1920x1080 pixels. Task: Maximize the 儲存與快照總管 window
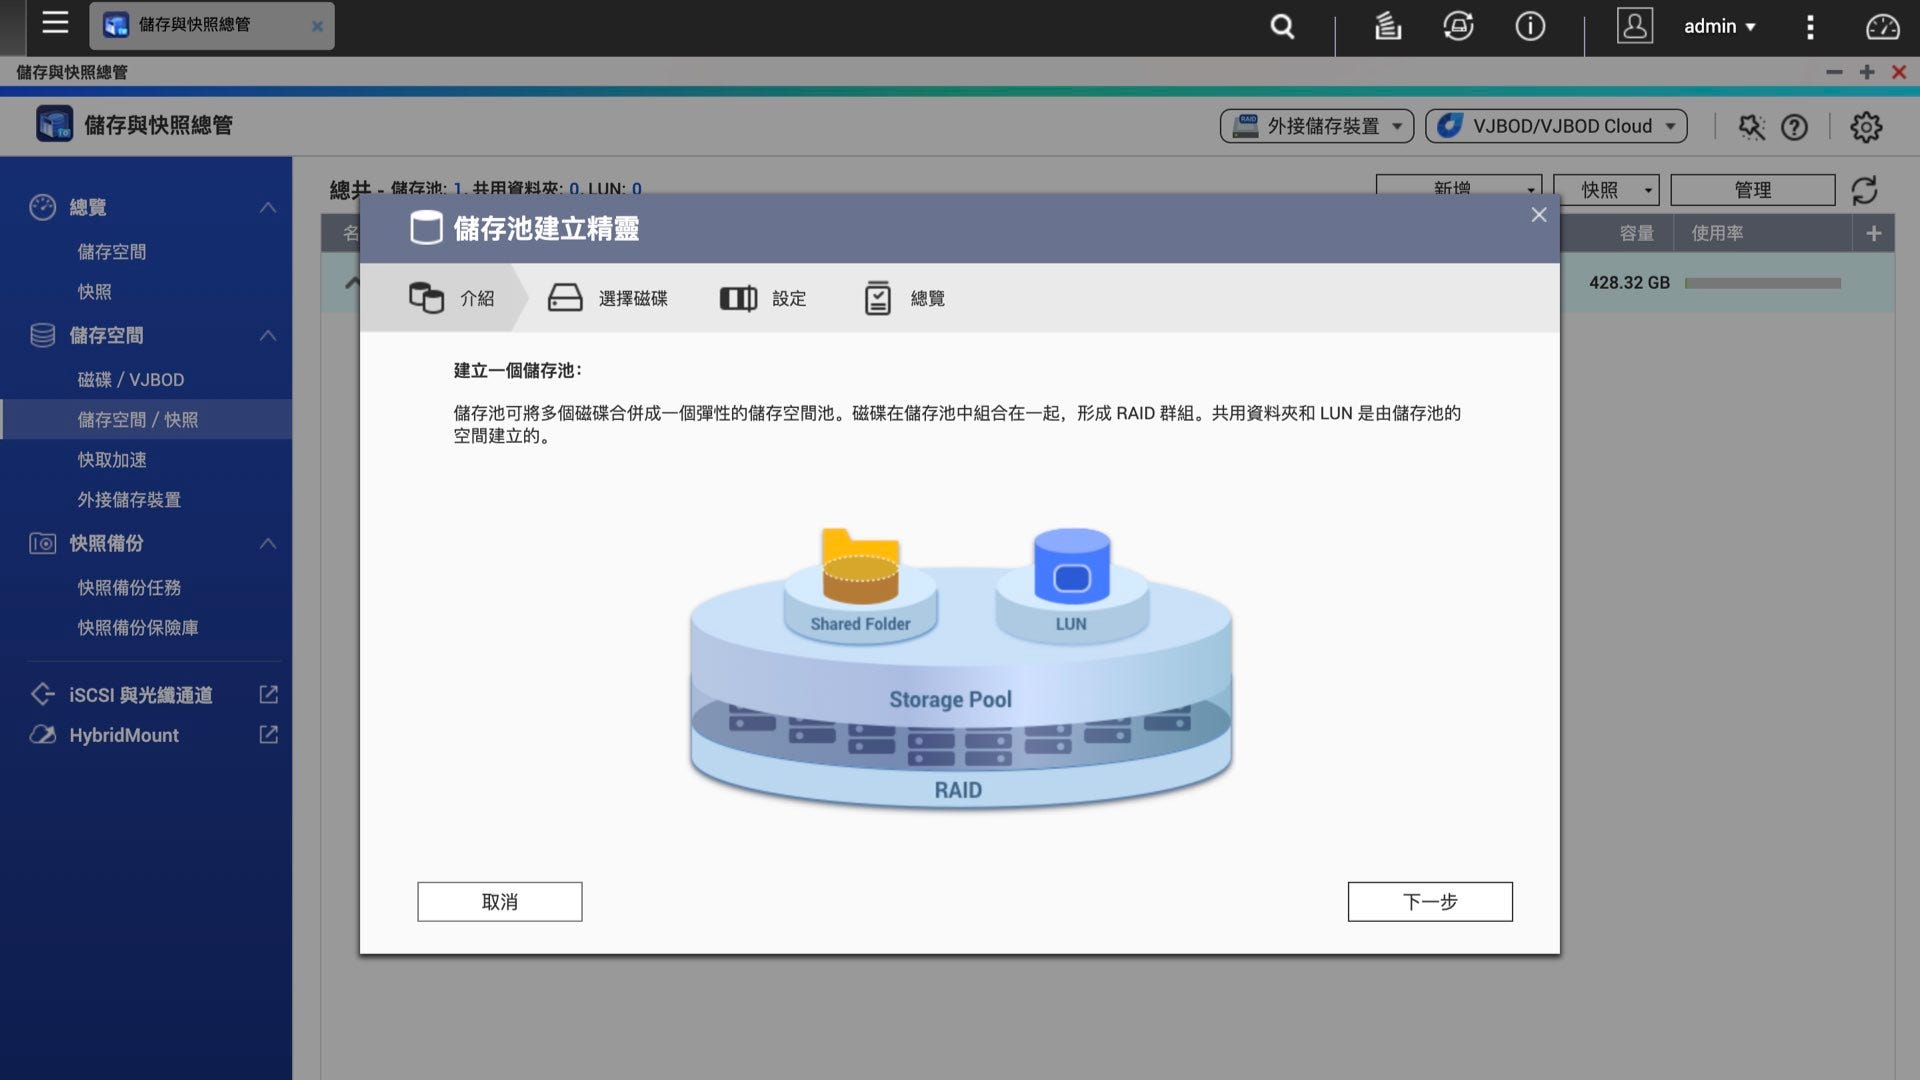point(1867,72)
